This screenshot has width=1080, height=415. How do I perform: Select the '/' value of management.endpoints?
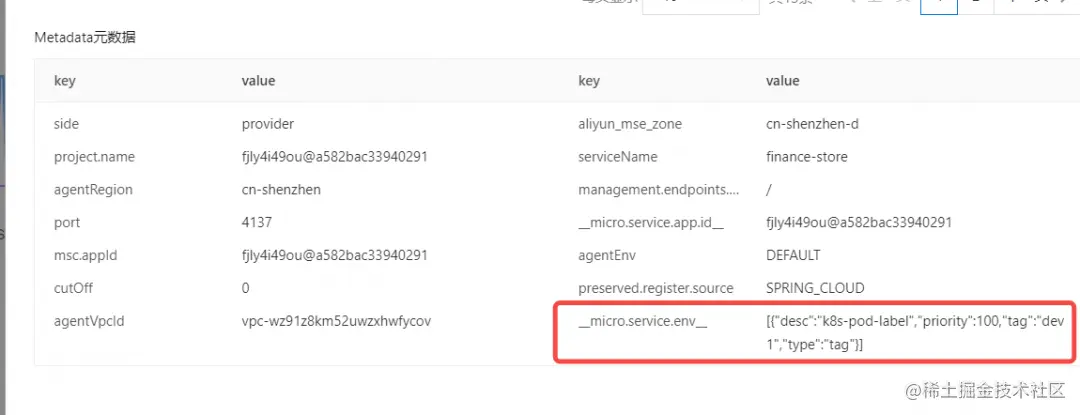769,190
